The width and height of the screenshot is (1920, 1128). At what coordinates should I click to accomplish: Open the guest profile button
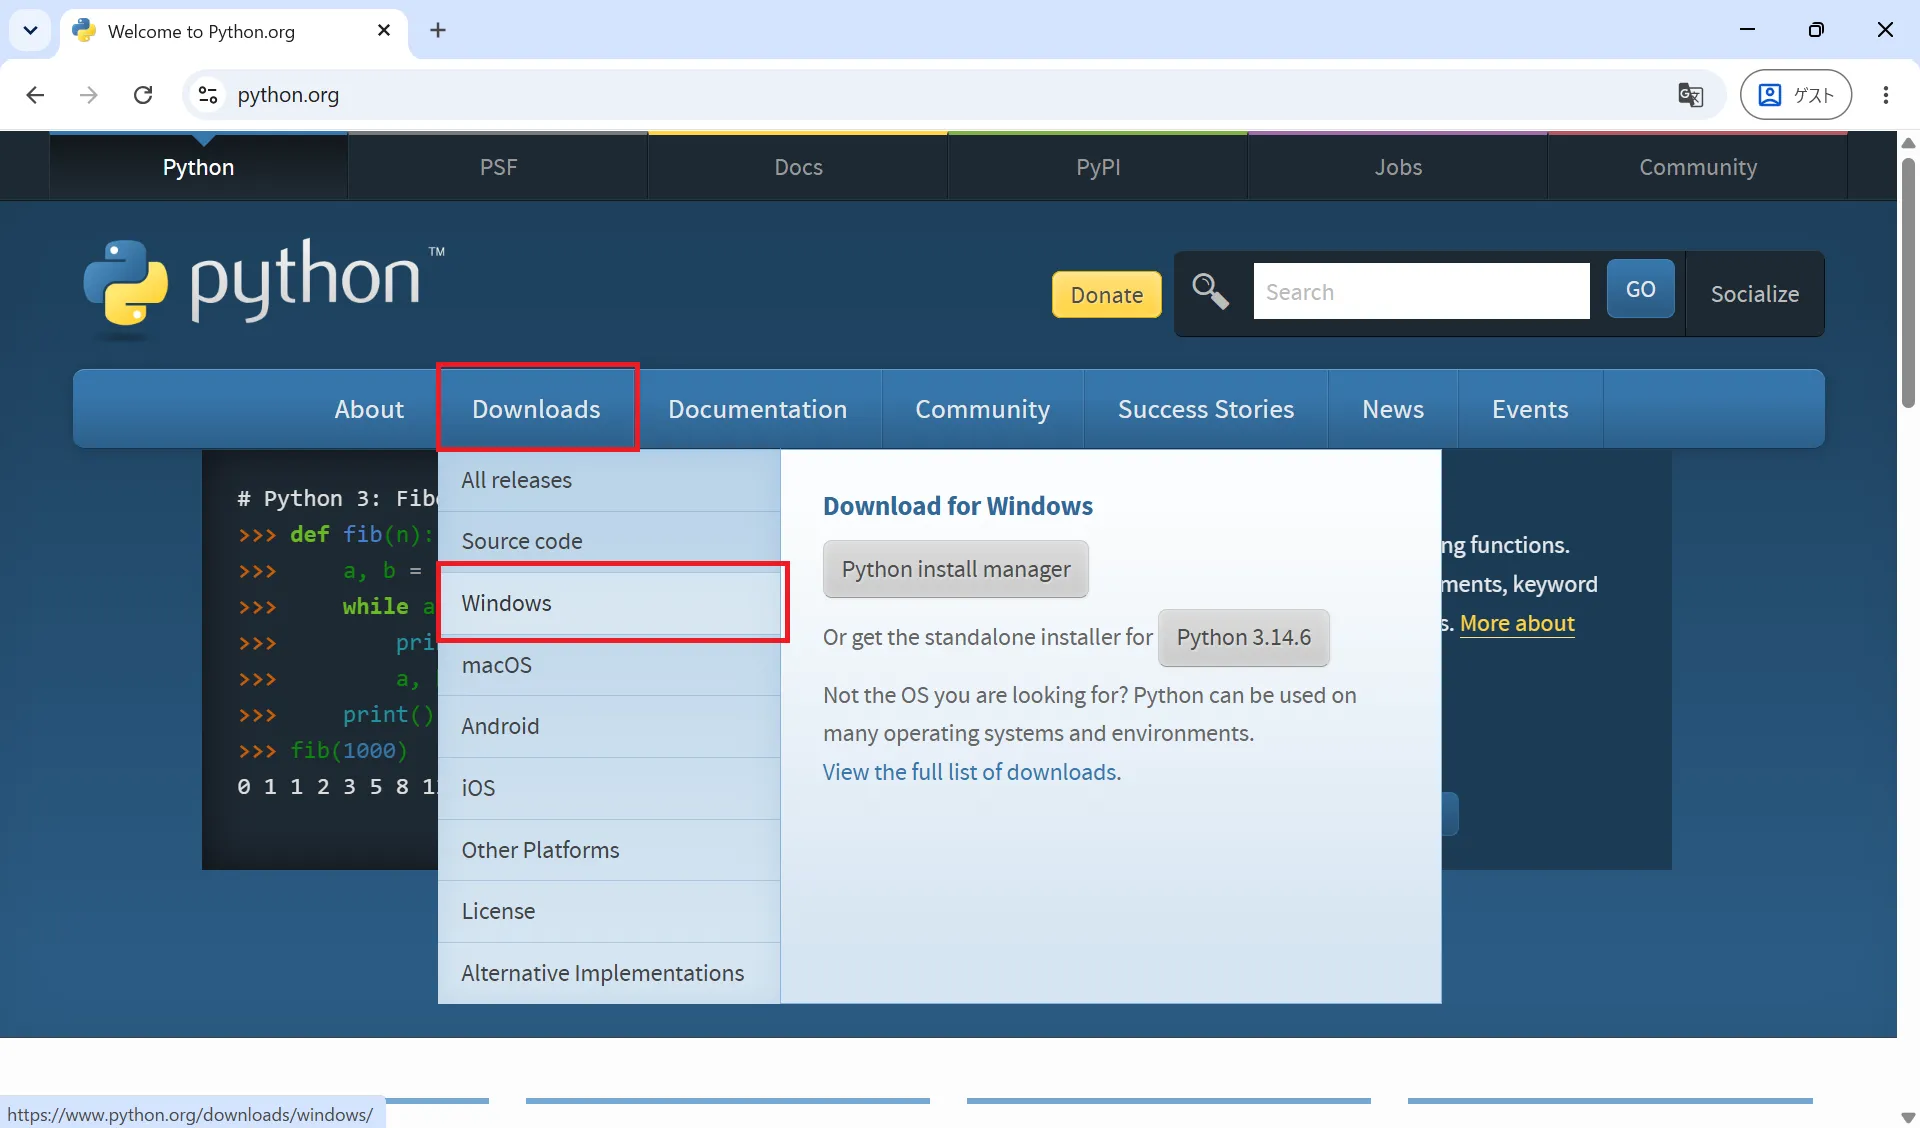(1796, 95)
